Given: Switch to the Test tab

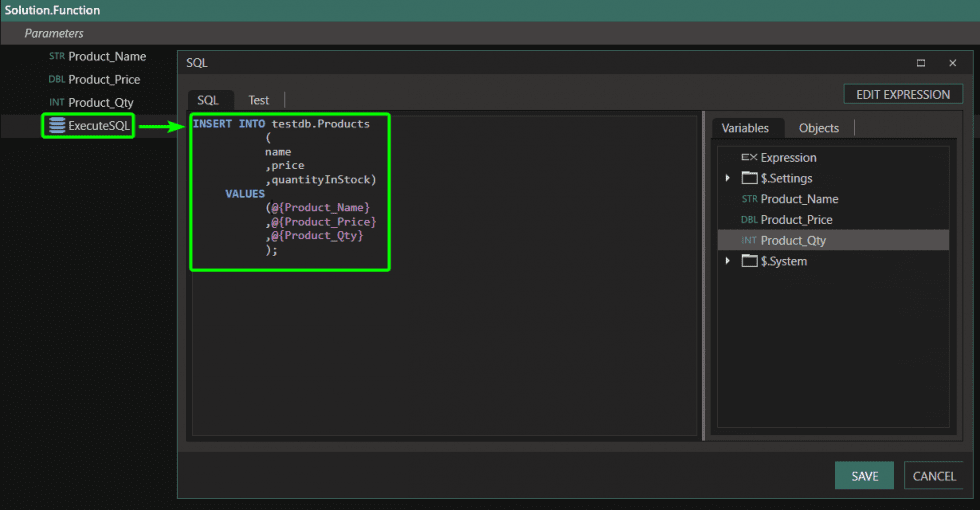Looking at the screenshot, I should 258,100.
